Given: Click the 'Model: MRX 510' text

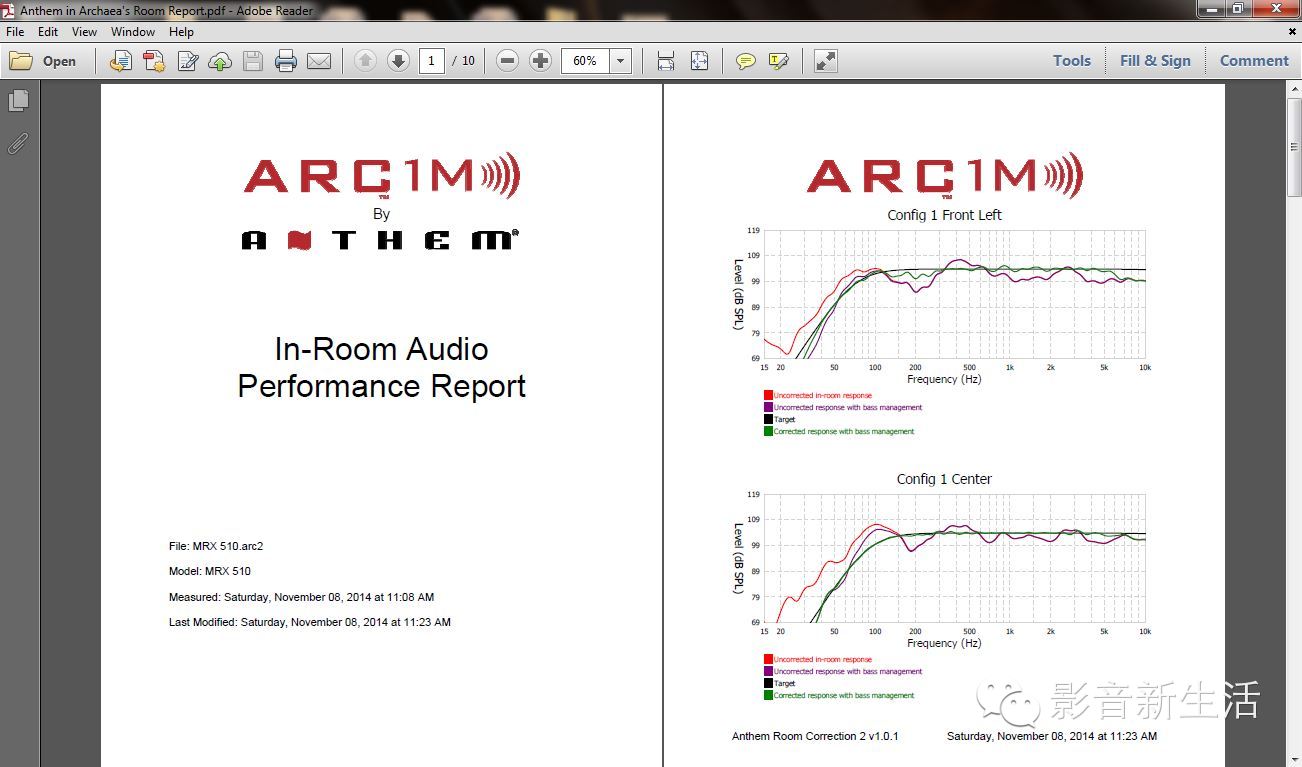Looking at the screenshot, I should pyautogui.click(x=210, y=572).
